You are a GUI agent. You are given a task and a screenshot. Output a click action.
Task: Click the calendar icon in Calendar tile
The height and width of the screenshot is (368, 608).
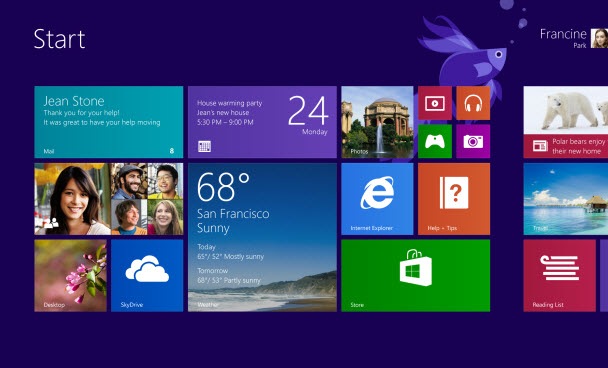pos(204,146)
